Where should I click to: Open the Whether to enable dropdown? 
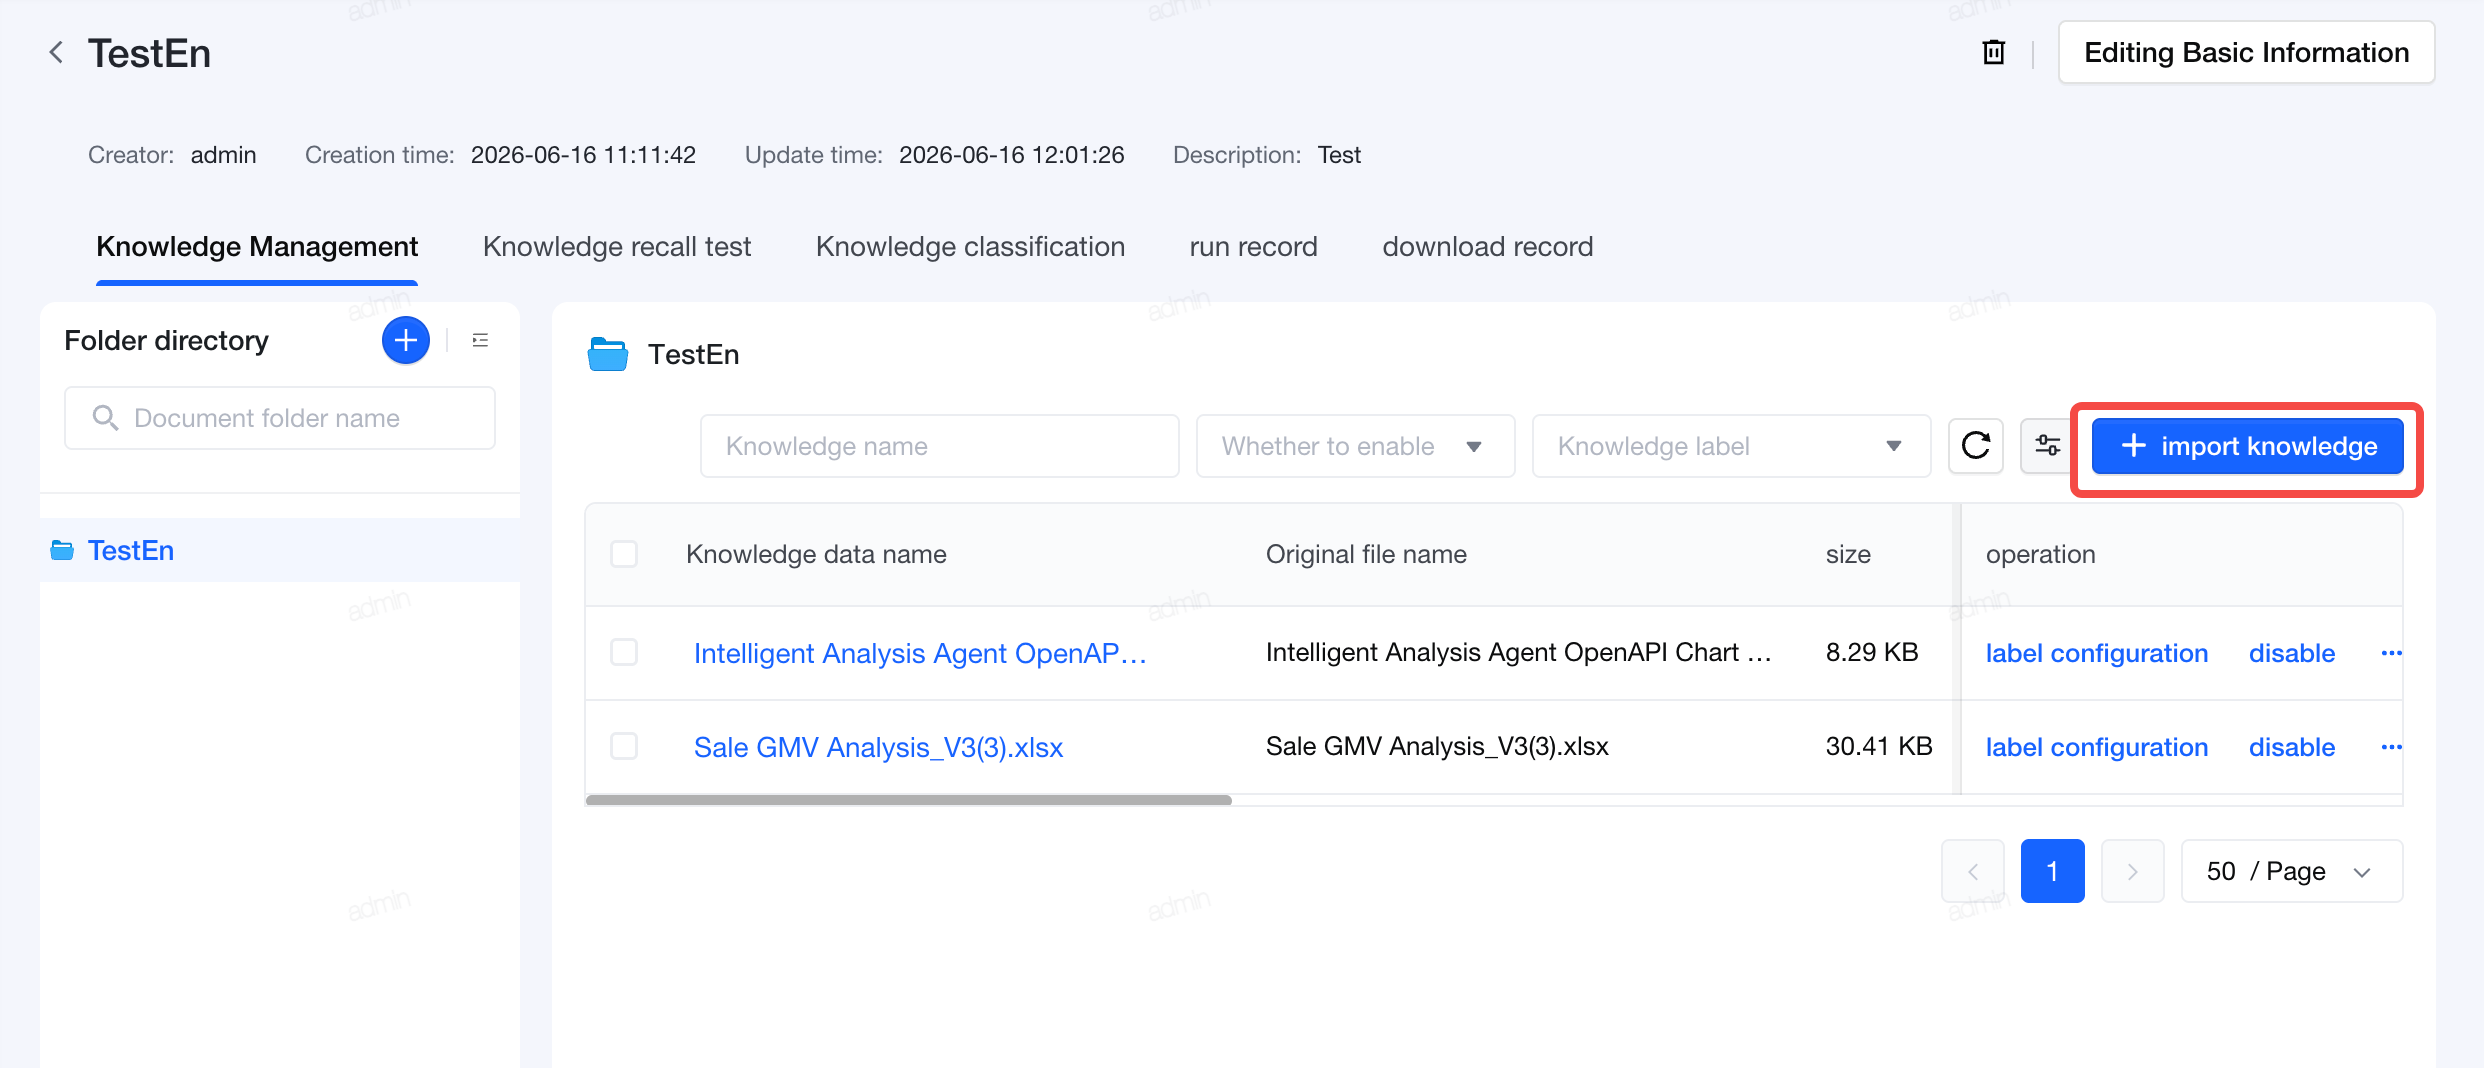(x=1355, y=446)
